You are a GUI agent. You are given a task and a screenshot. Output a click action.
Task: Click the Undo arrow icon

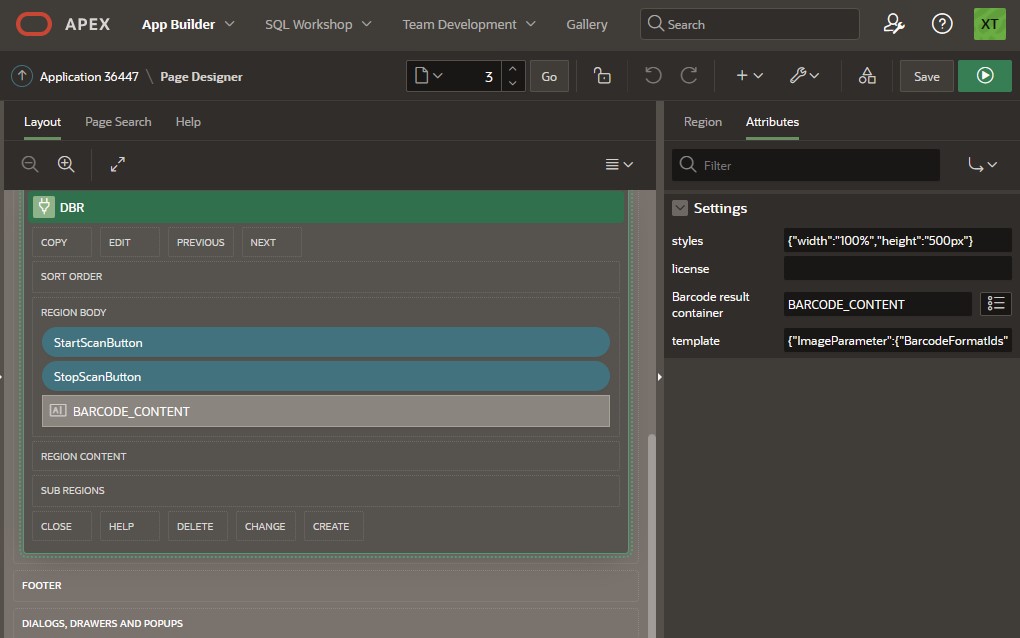653,76
